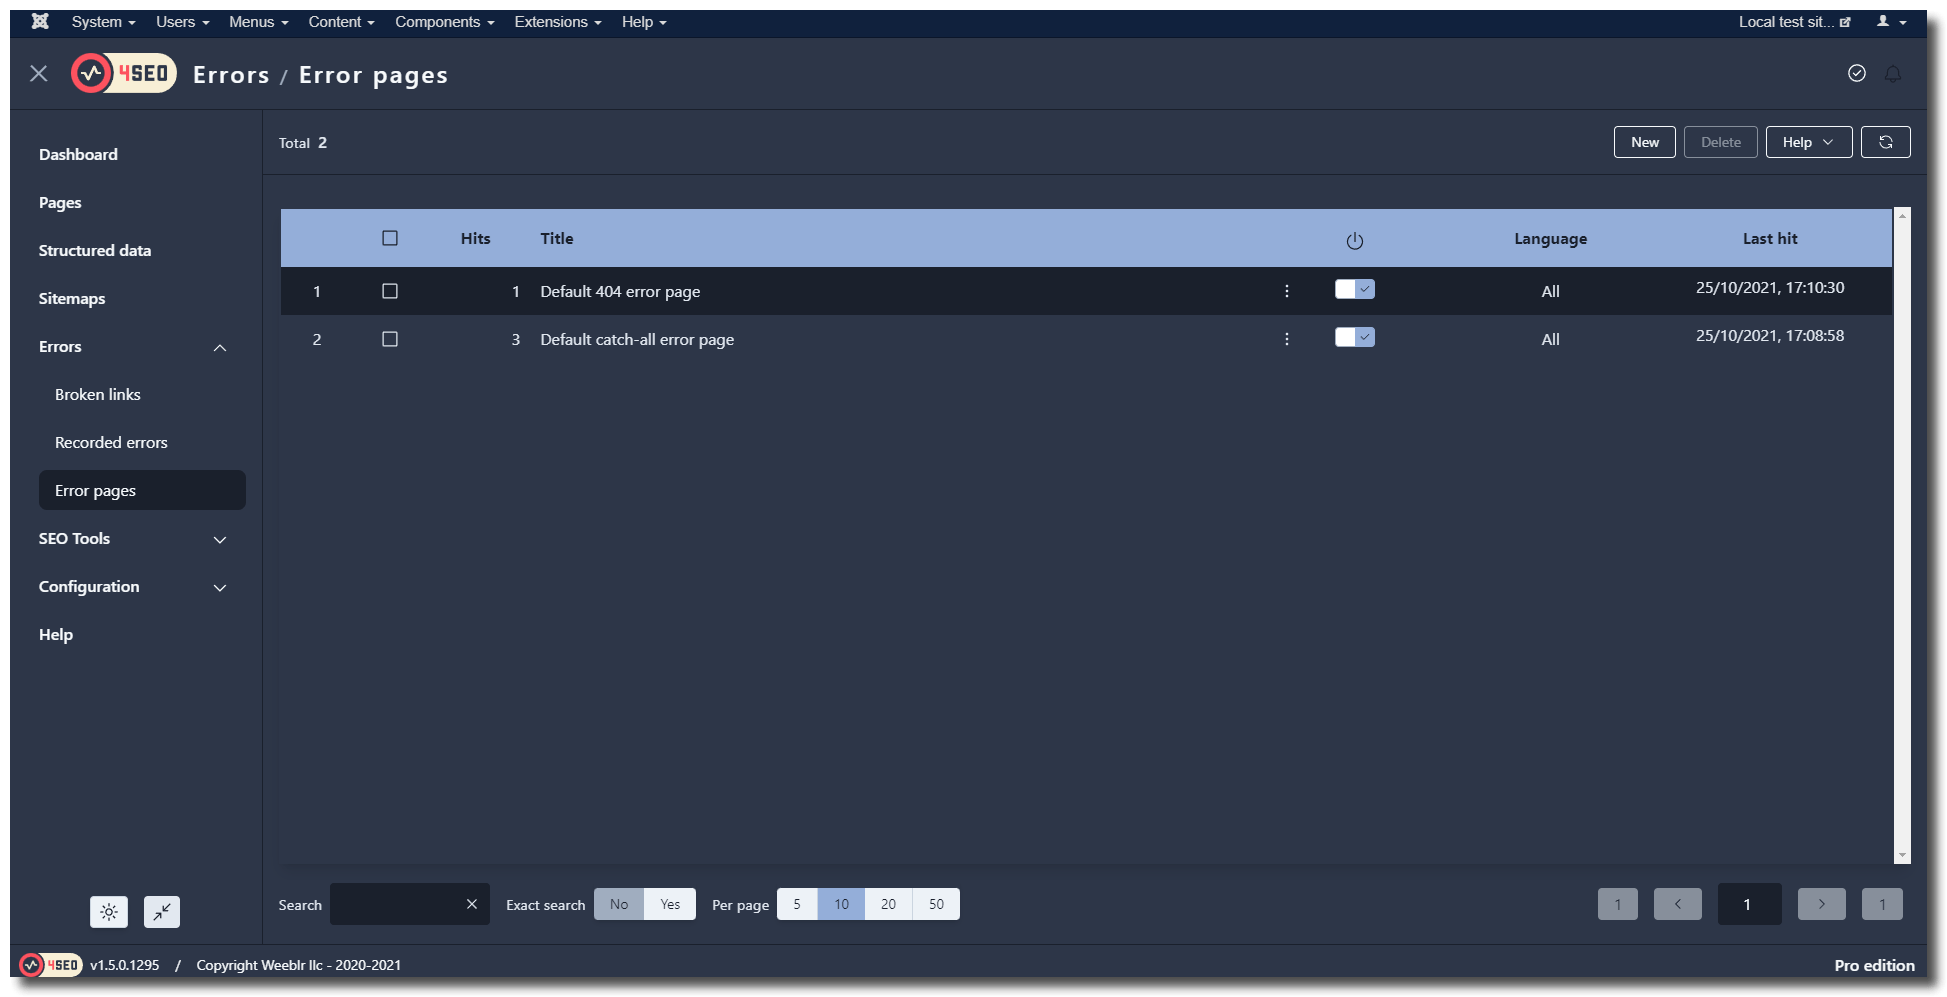Viewport: 1947px width, 997px height.
Task: Toggle the enabled switch for Default catch-all error page
Action: click(x=1355, y=337)
